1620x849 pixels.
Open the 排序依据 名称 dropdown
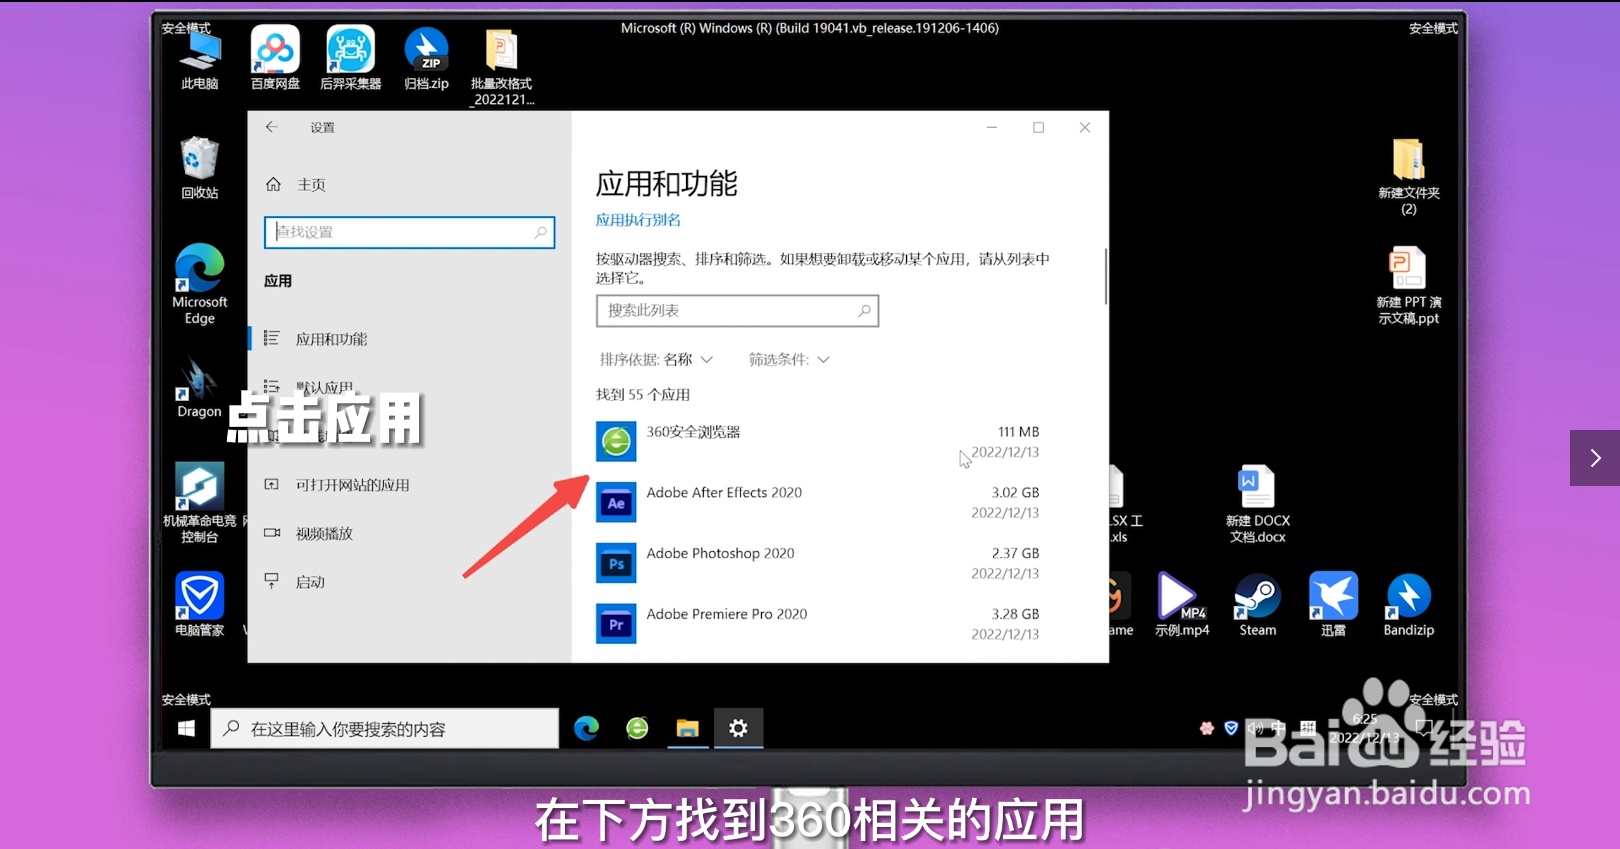[656, 360]
